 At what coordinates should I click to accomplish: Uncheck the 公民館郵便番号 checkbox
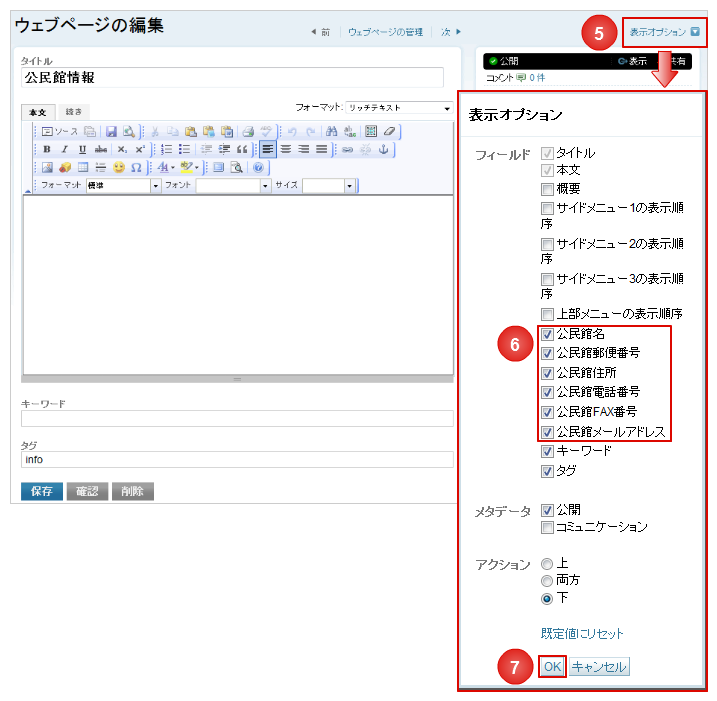click(x=547, y=353)
